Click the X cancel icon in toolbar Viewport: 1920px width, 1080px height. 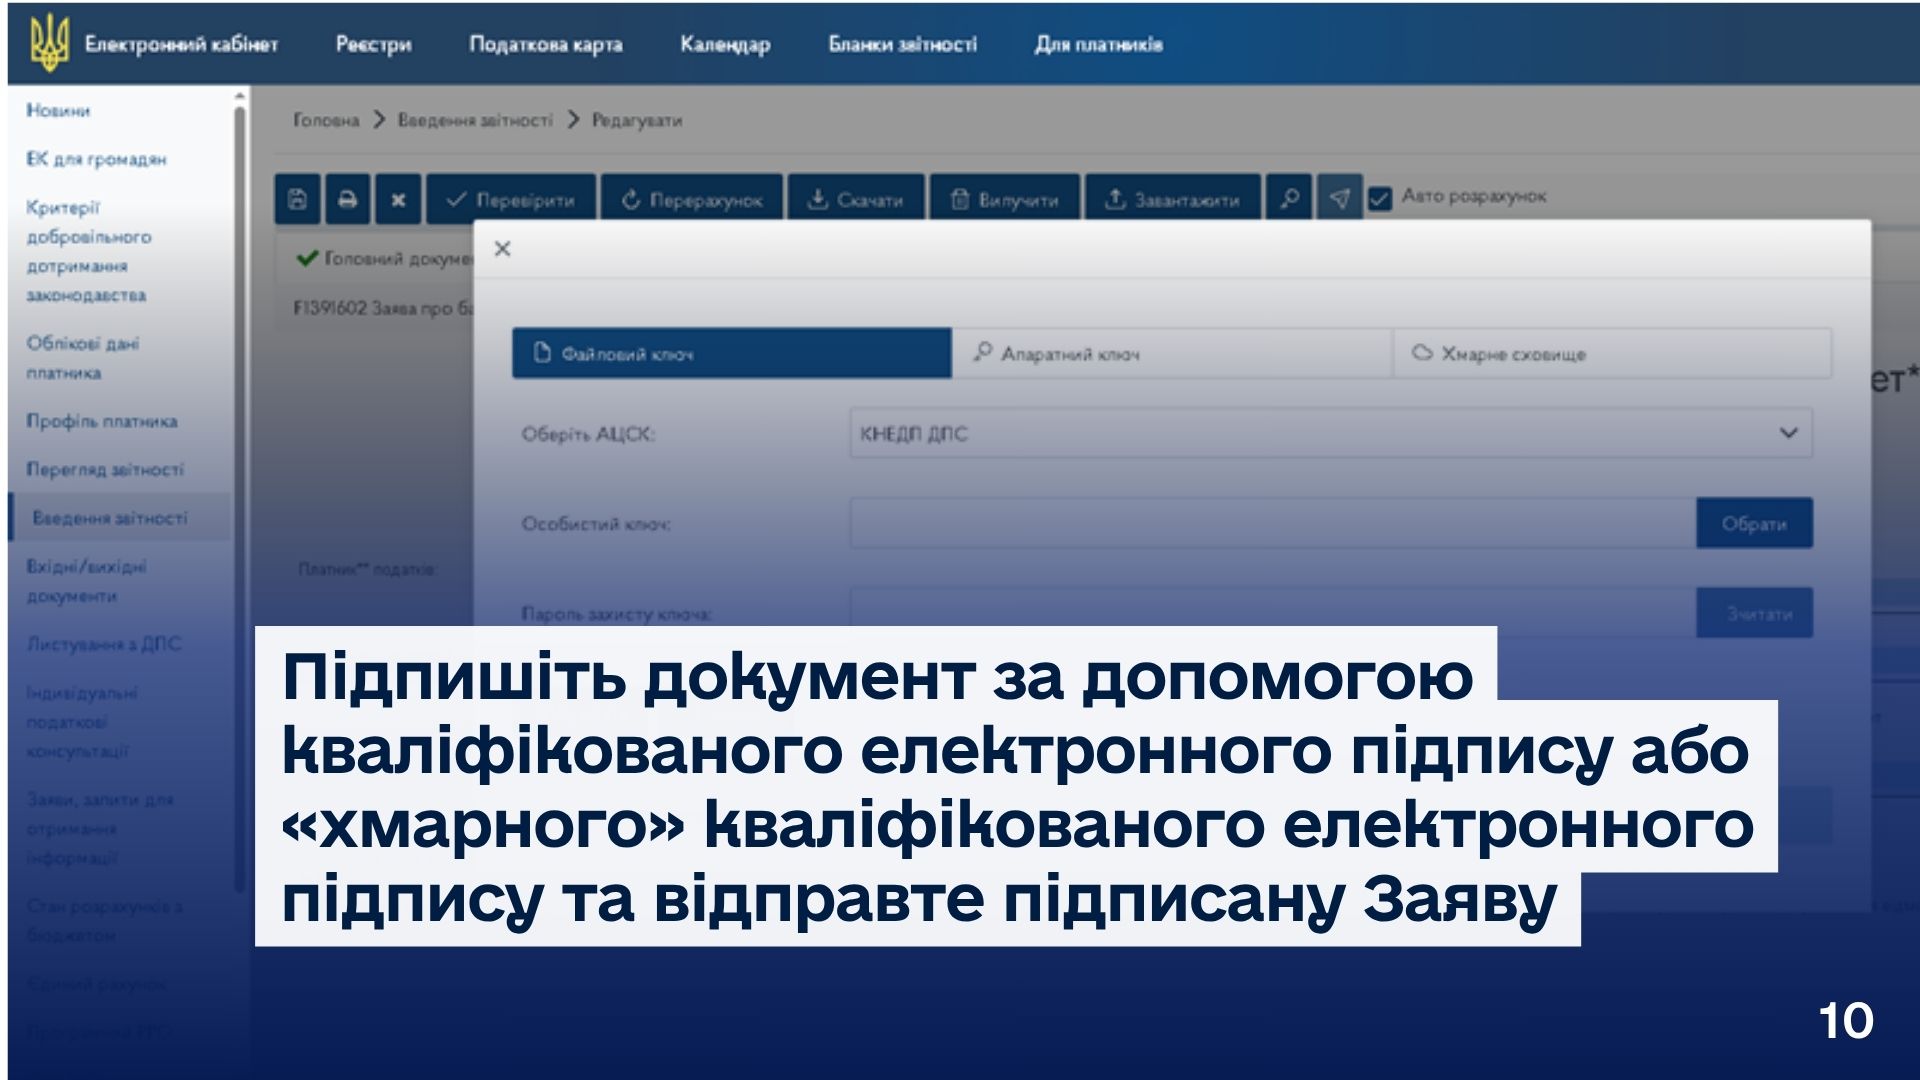click(398, 199)
